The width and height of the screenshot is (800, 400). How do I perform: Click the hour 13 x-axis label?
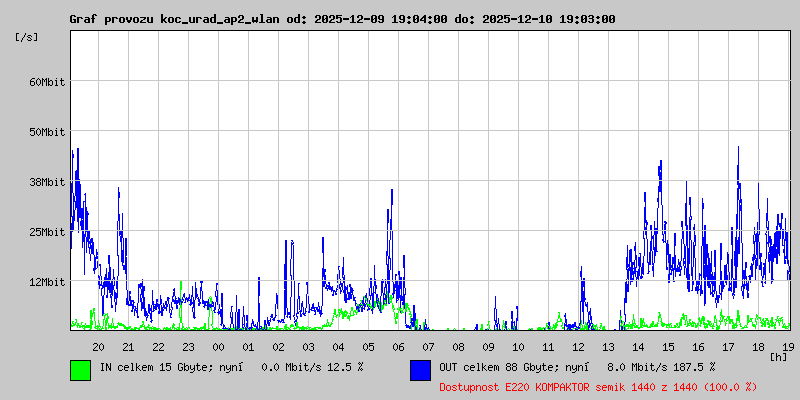[x=609, y=347]
